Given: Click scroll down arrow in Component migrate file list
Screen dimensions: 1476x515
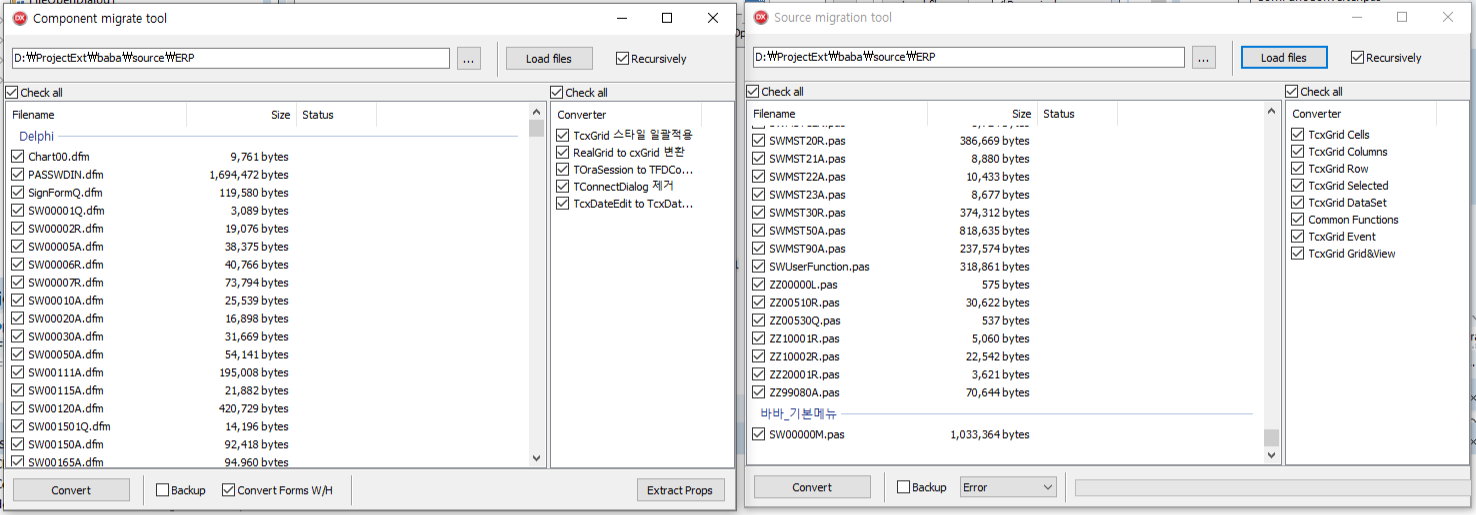Looking at the screenshot, I should click(x=537, y=458).
